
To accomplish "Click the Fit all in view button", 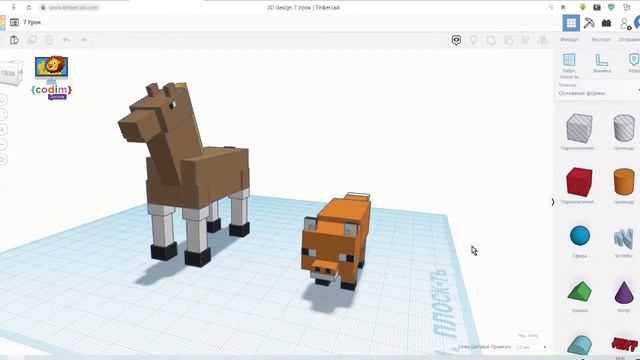I will pyautogui.click(x=2, y=115).
